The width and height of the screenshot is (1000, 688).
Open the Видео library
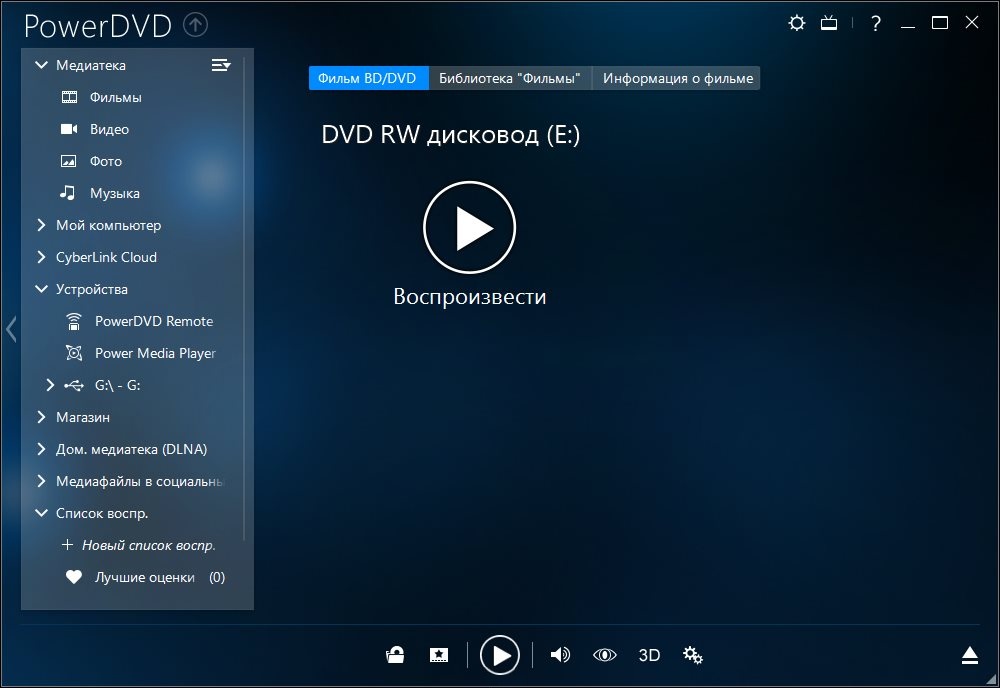[109, 129]
